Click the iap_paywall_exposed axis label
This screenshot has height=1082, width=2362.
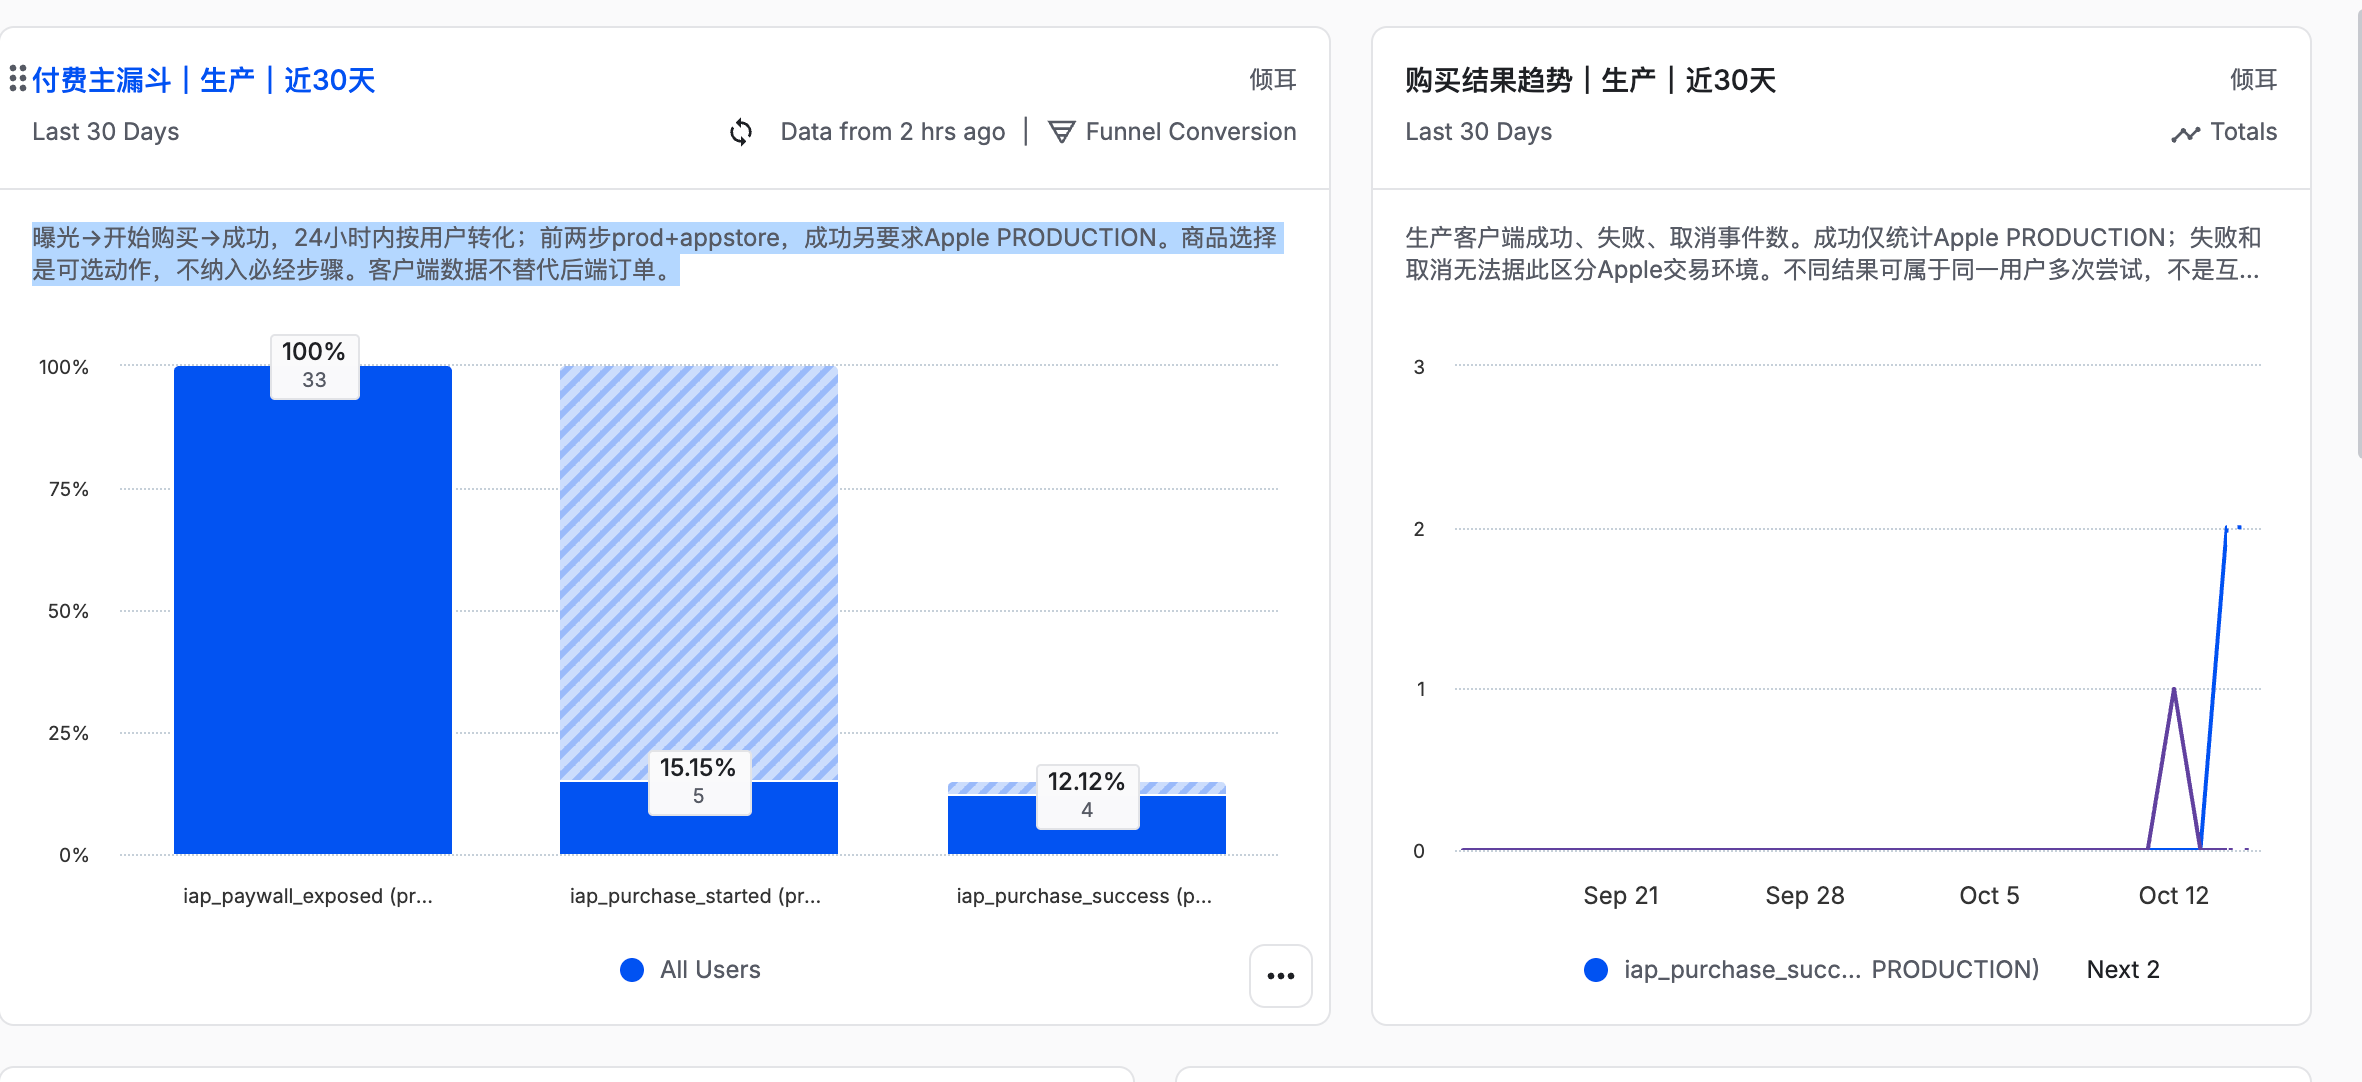(x=308, y=896)
